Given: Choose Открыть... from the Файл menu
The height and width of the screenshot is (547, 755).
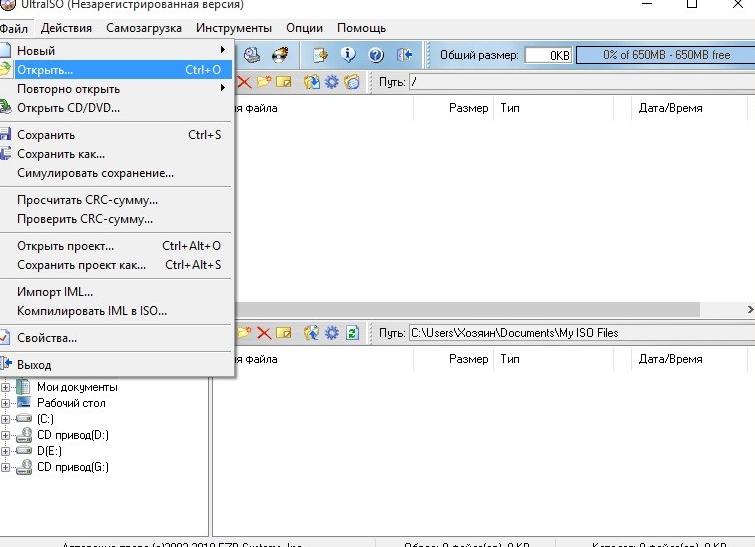Looking at the screenshot, I should tap(116, 70).
